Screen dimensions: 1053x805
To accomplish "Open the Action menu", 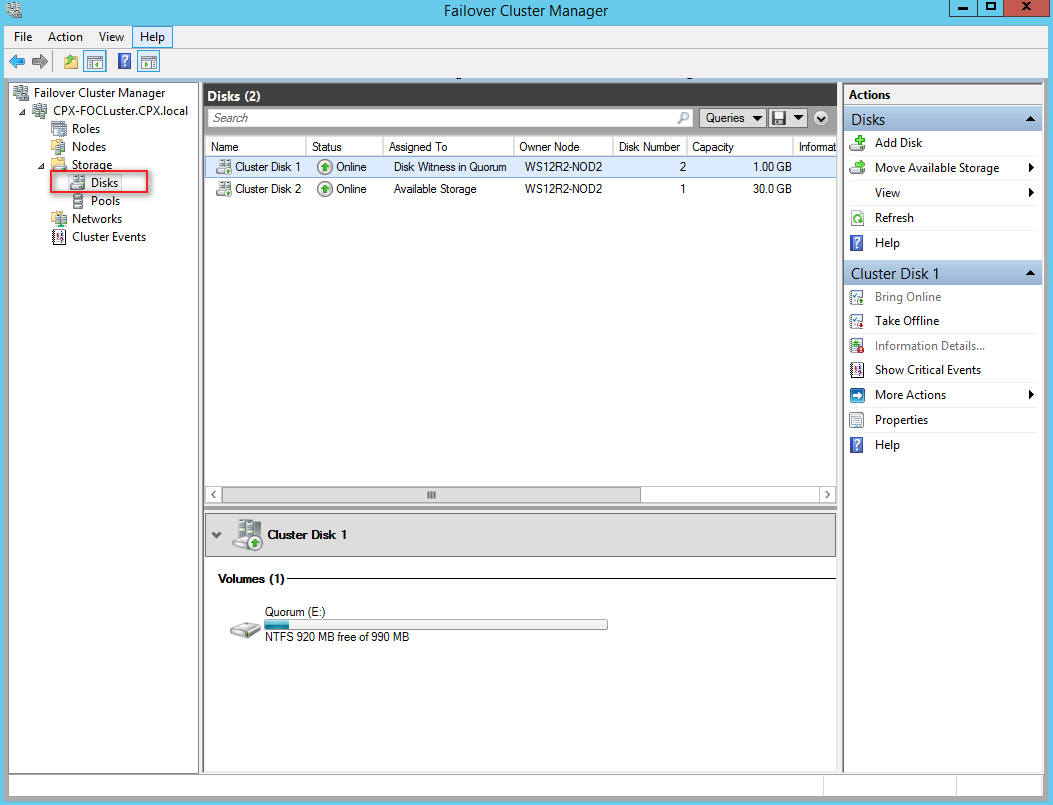I will [65, 37].
